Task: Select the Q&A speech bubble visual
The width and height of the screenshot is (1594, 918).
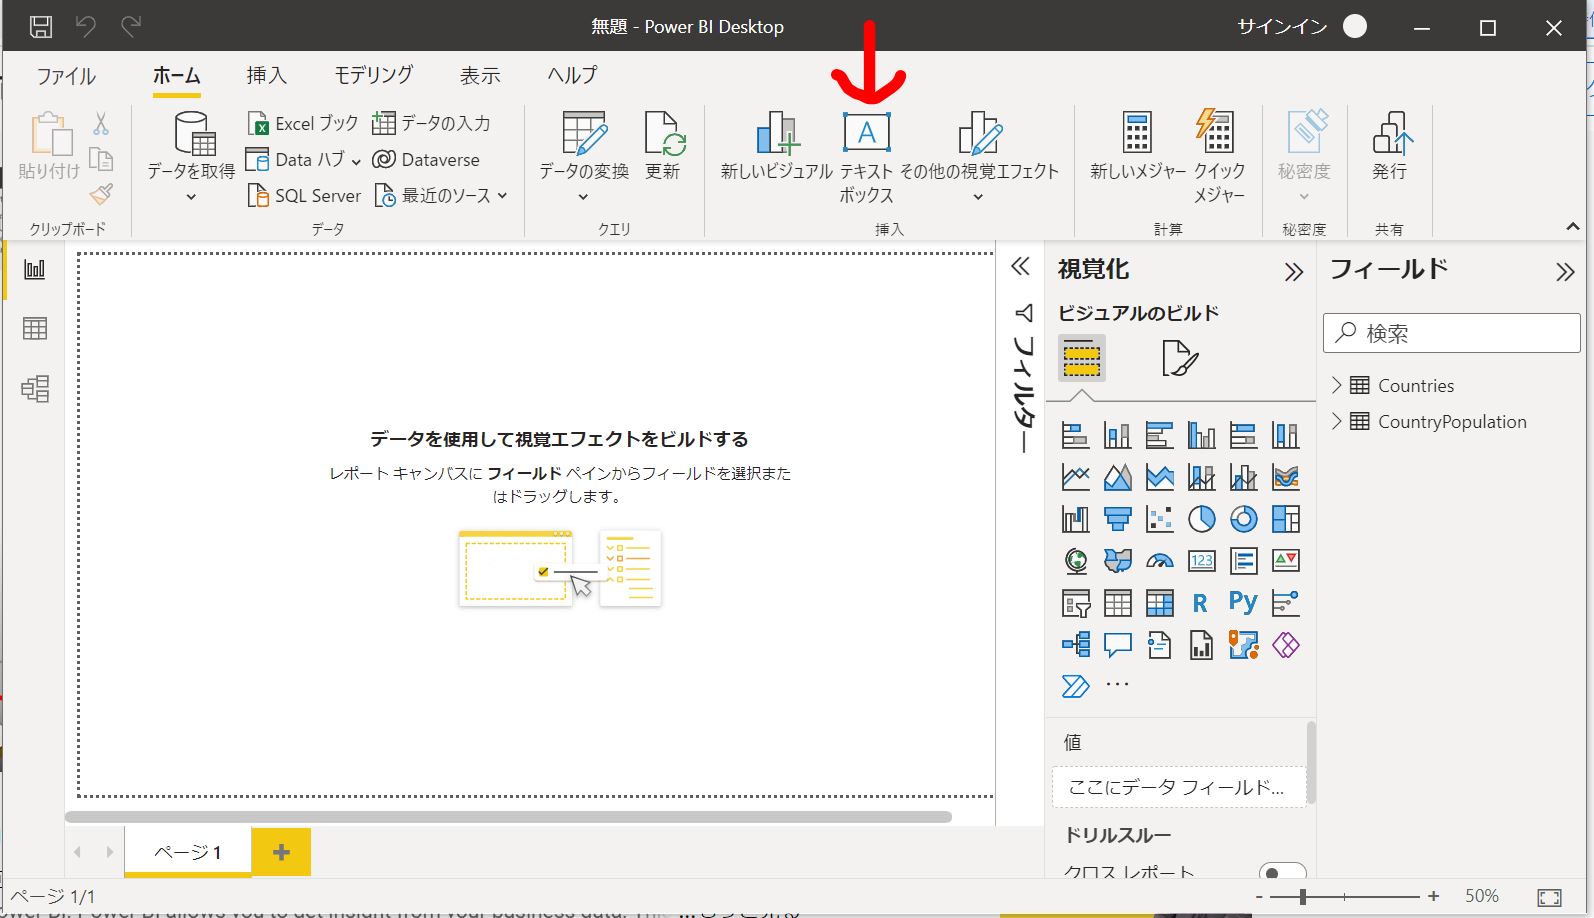Action: click(x=1117, y=645)
